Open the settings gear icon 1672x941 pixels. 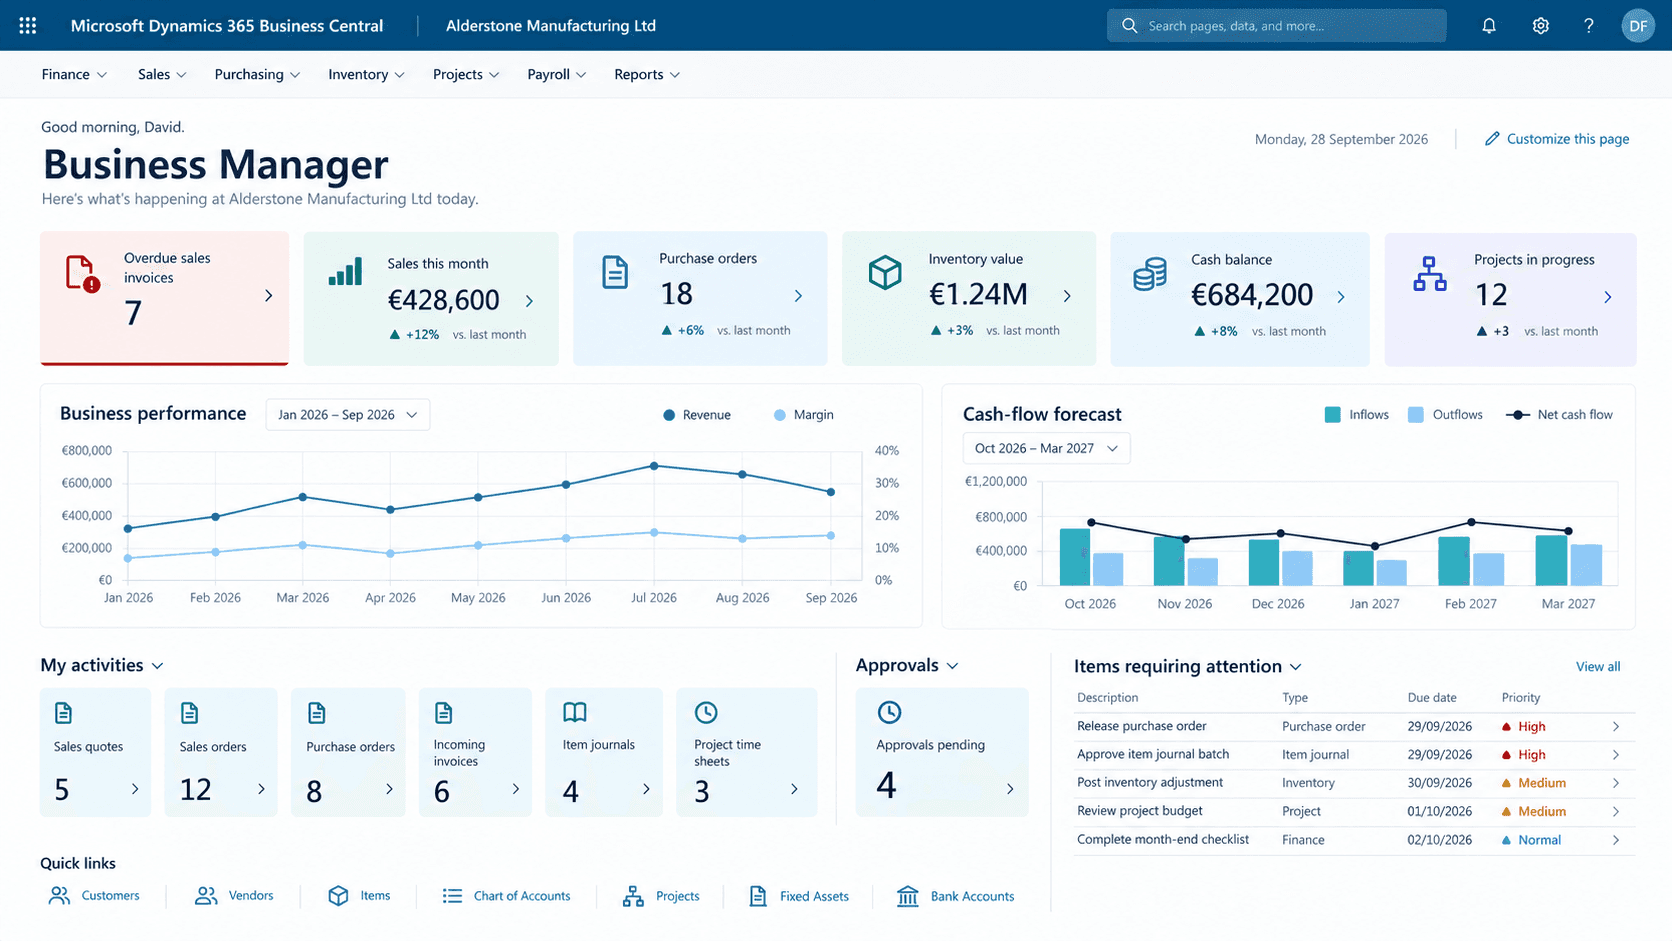[1541, 26]
